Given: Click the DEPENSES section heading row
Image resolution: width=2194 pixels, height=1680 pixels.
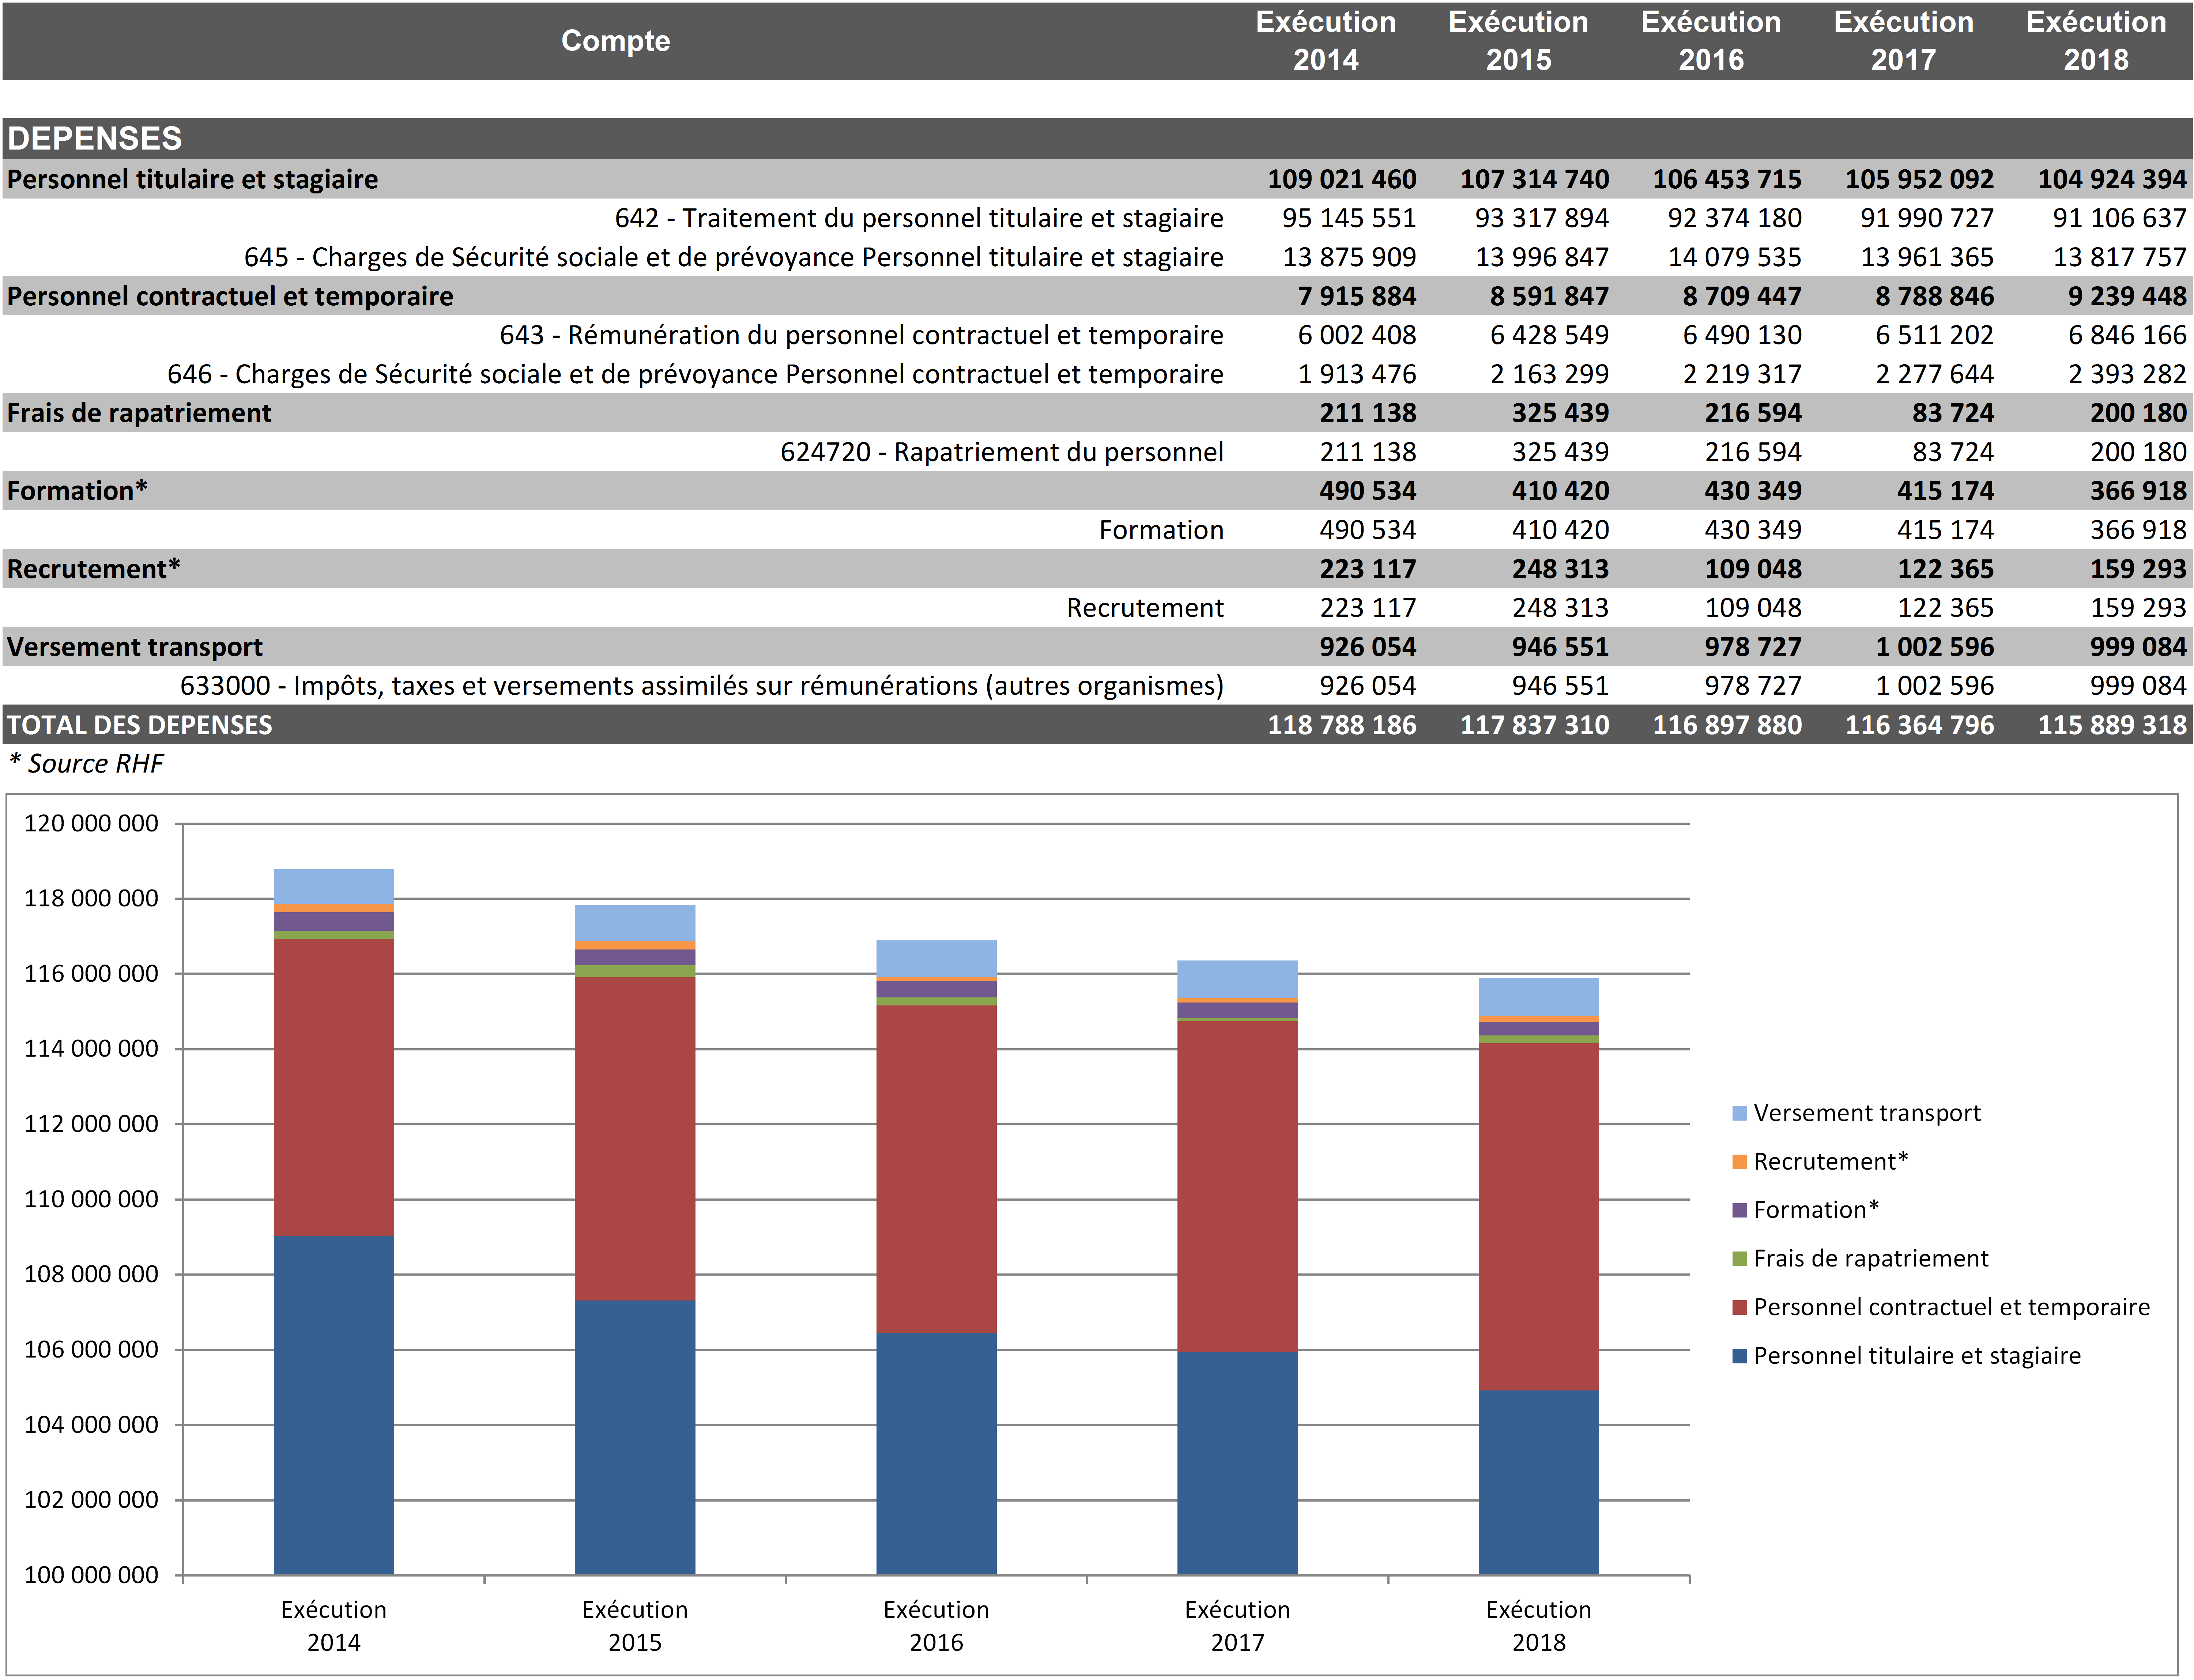Looking at the screenshot, I should (95, 138).
